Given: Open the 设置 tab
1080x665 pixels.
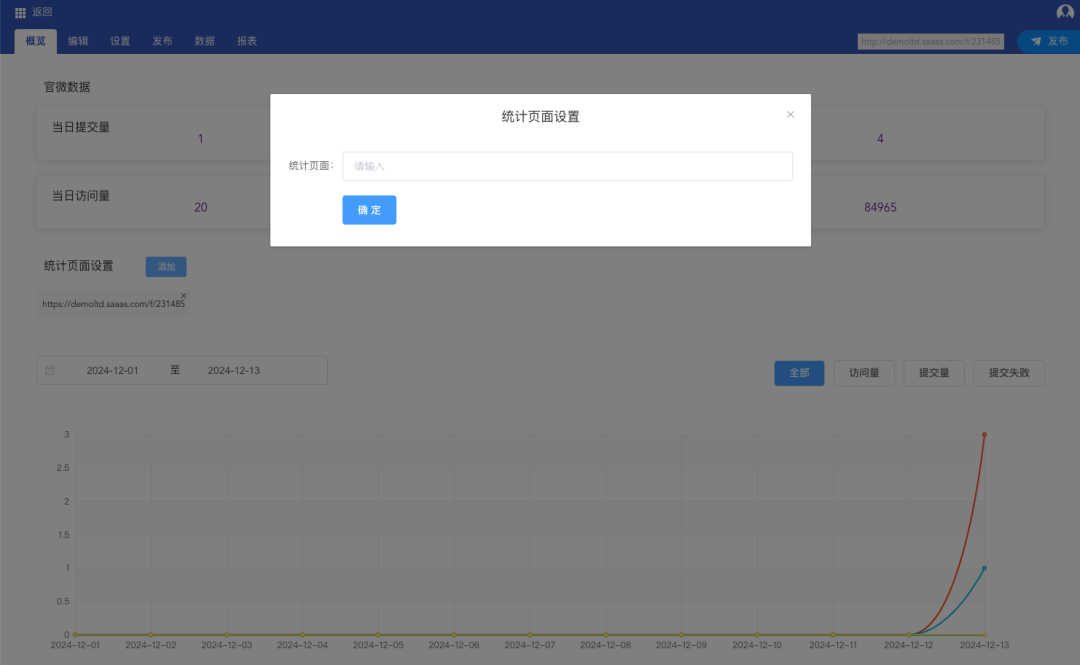Looking at the screenshot, I should pos(120,41).
